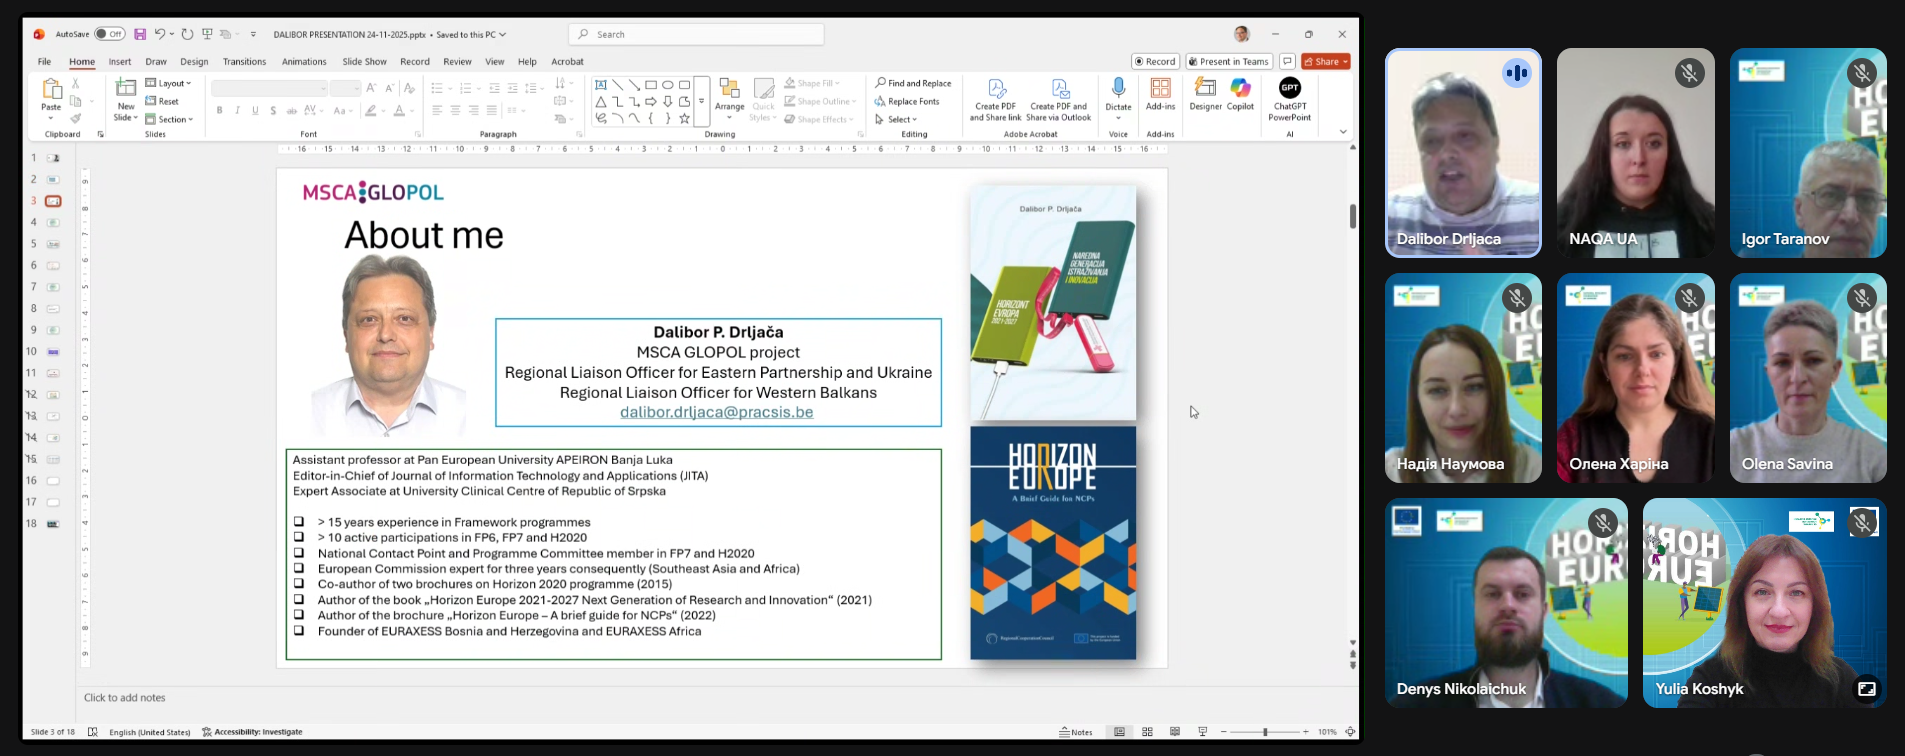Toggle the AutoSave switch

pyautogui.click(x=109, y=34)
